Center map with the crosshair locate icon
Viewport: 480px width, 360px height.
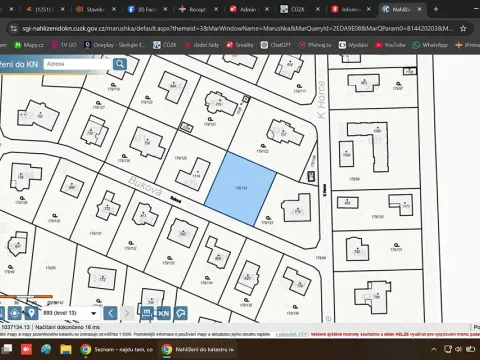click(14, 313)
